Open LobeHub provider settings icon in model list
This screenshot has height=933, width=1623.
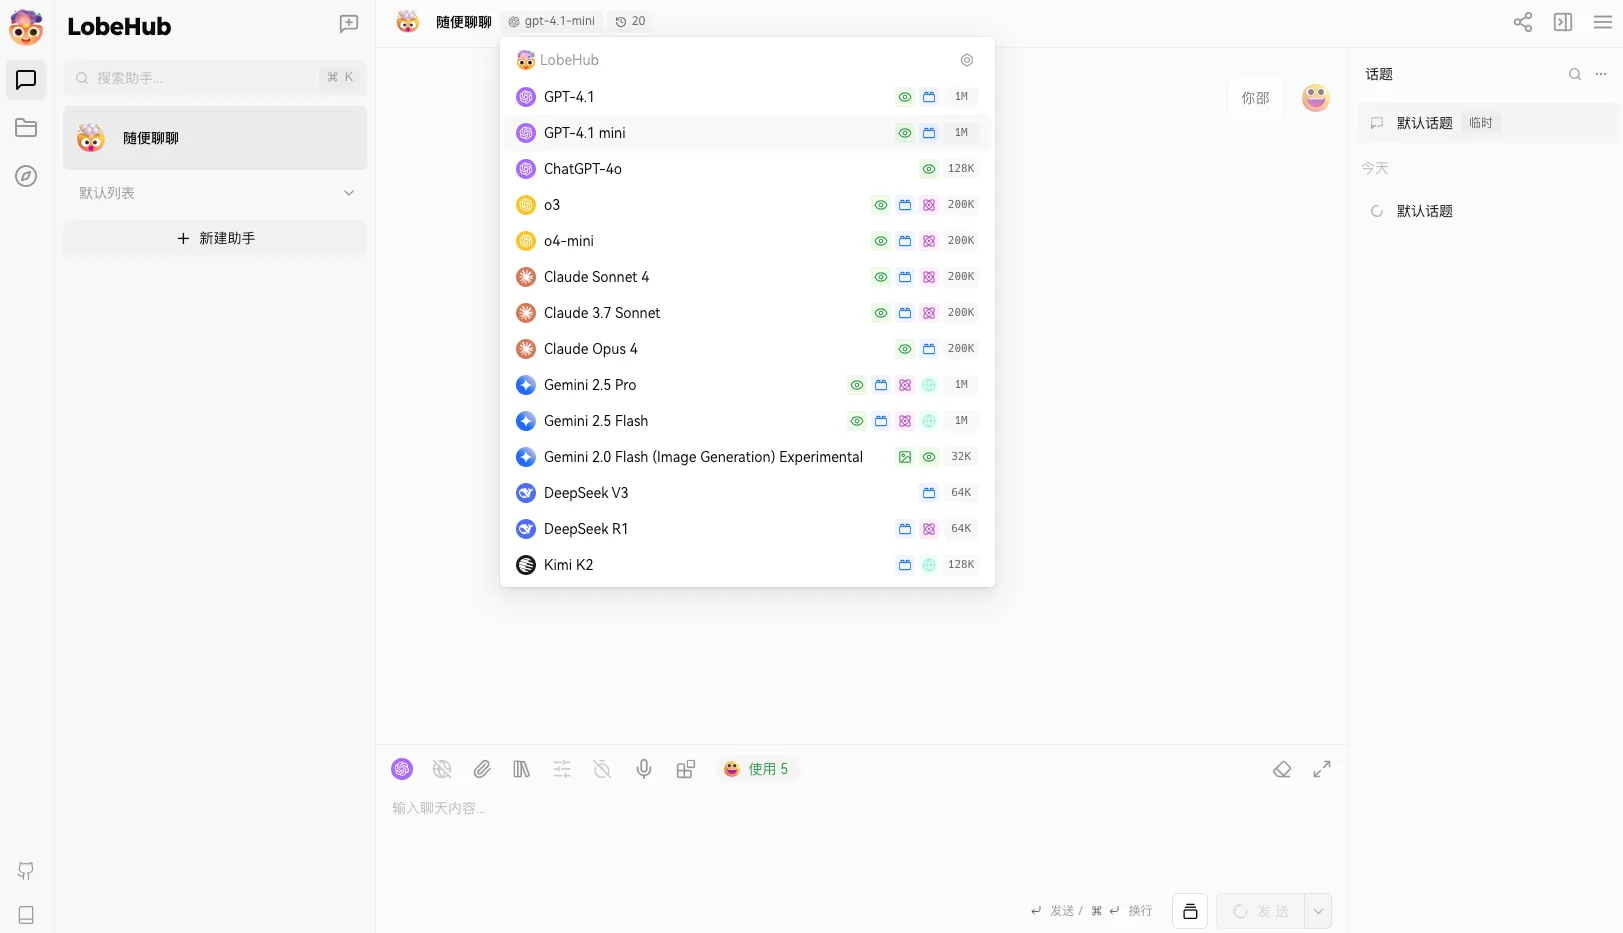click(x=967, y=60)
